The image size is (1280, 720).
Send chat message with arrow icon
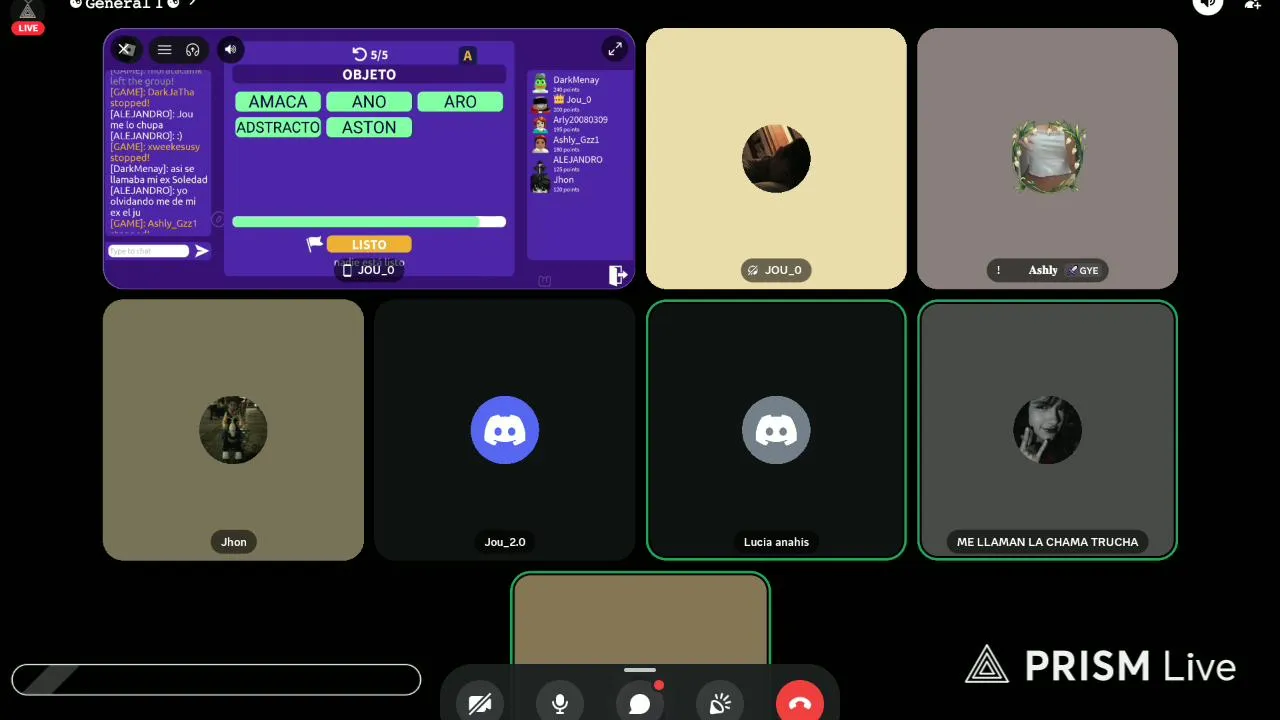202,251
